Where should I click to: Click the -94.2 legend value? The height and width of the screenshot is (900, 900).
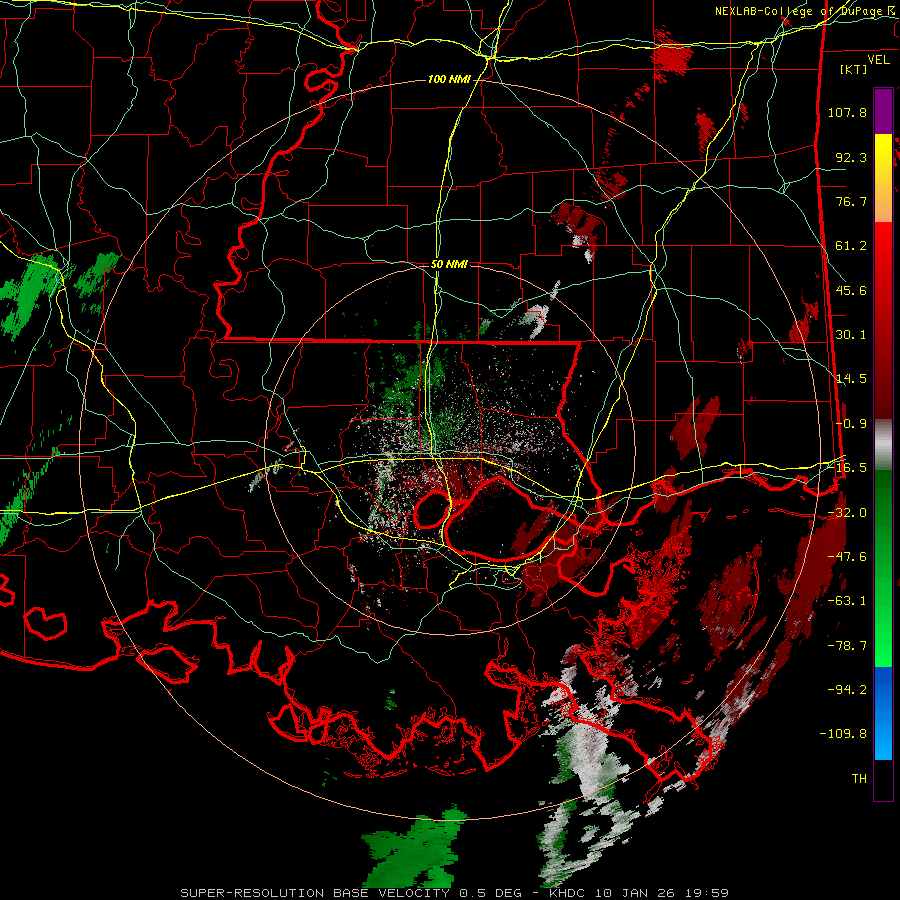[847, 690]
